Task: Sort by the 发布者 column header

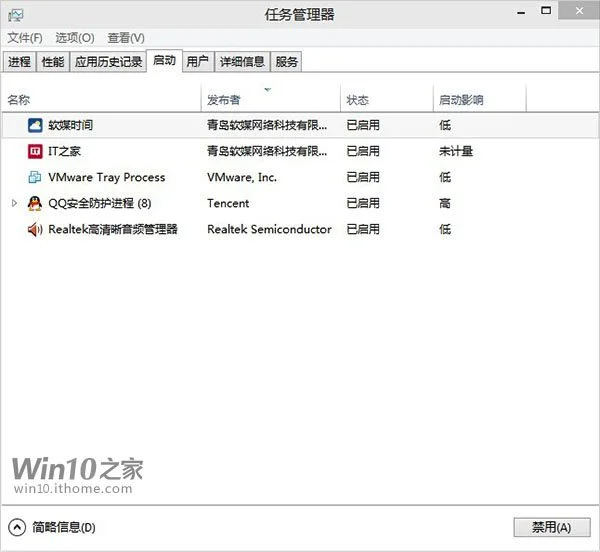Action: coord(271,100)
